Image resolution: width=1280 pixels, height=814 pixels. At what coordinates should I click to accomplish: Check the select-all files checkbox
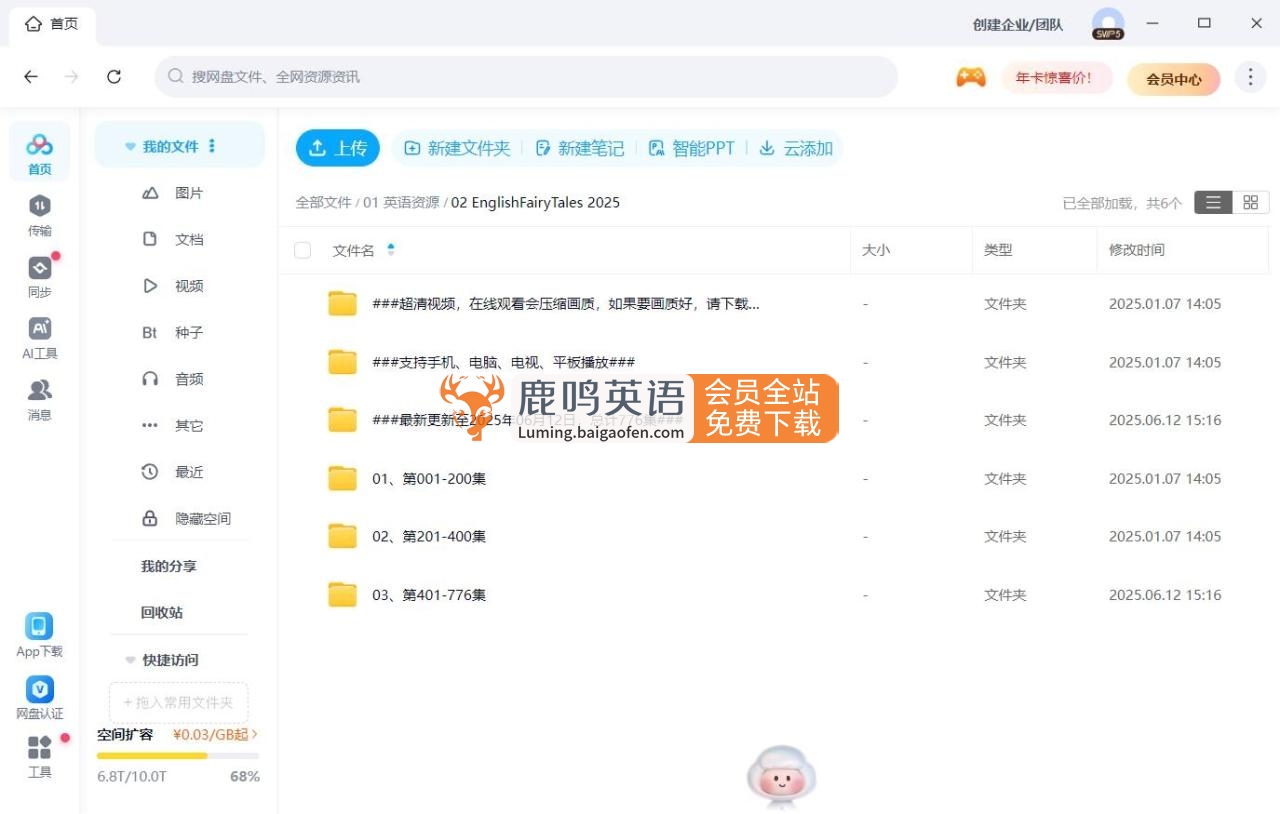pos(301,251)
